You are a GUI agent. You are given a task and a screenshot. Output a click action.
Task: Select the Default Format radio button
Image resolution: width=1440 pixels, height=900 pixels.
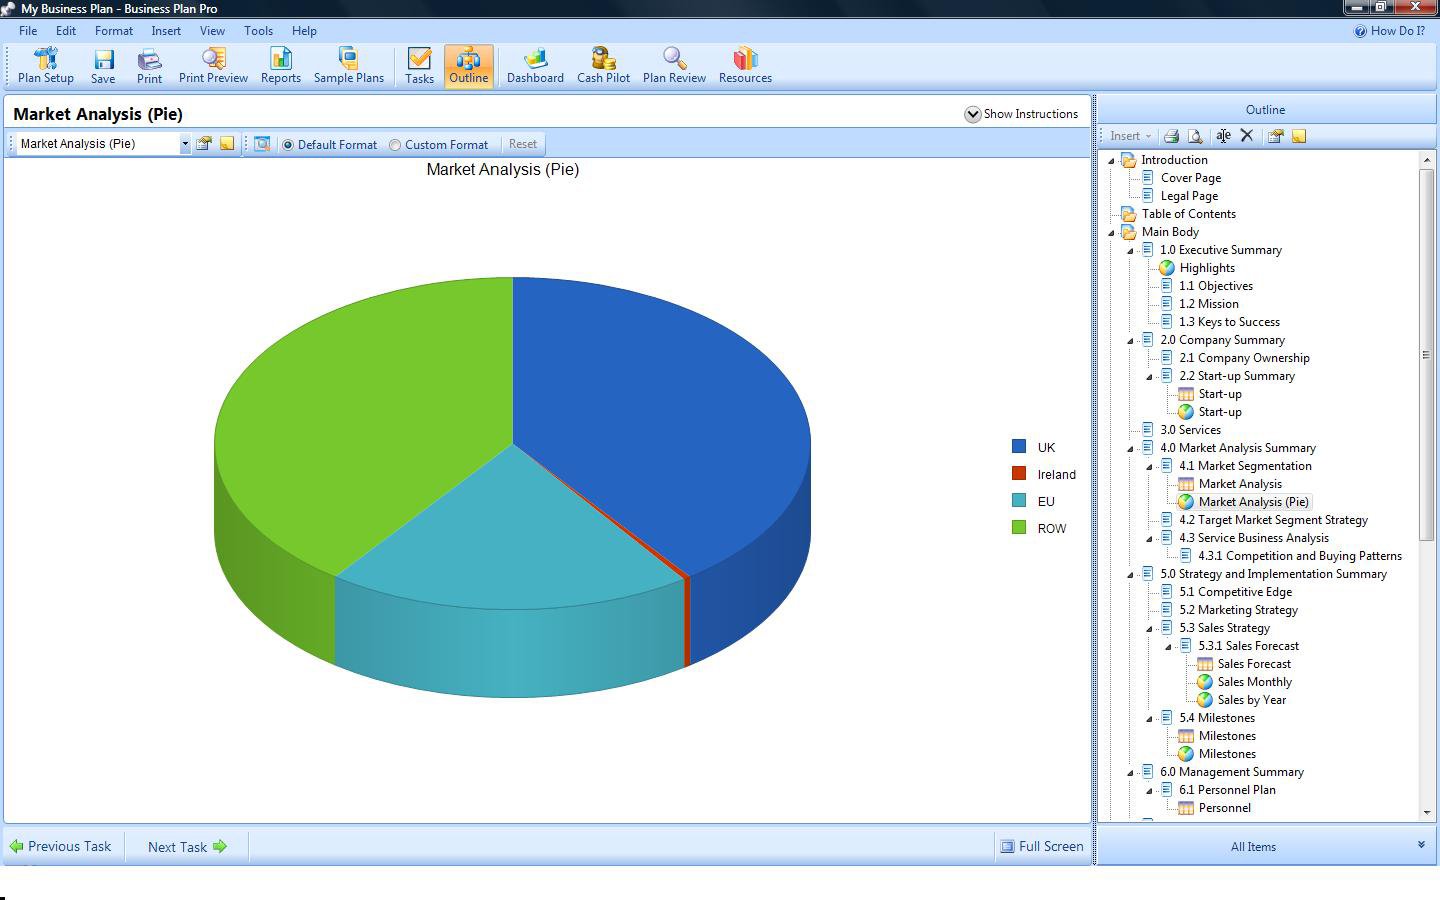coord(288,145)
